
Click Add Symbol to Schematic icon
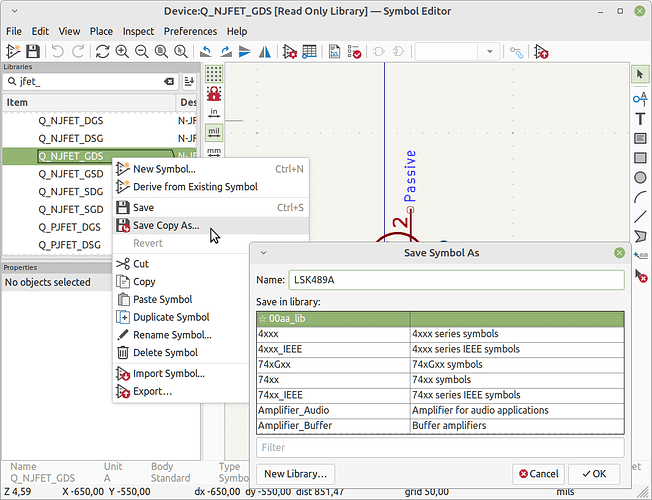click(542, 52)
